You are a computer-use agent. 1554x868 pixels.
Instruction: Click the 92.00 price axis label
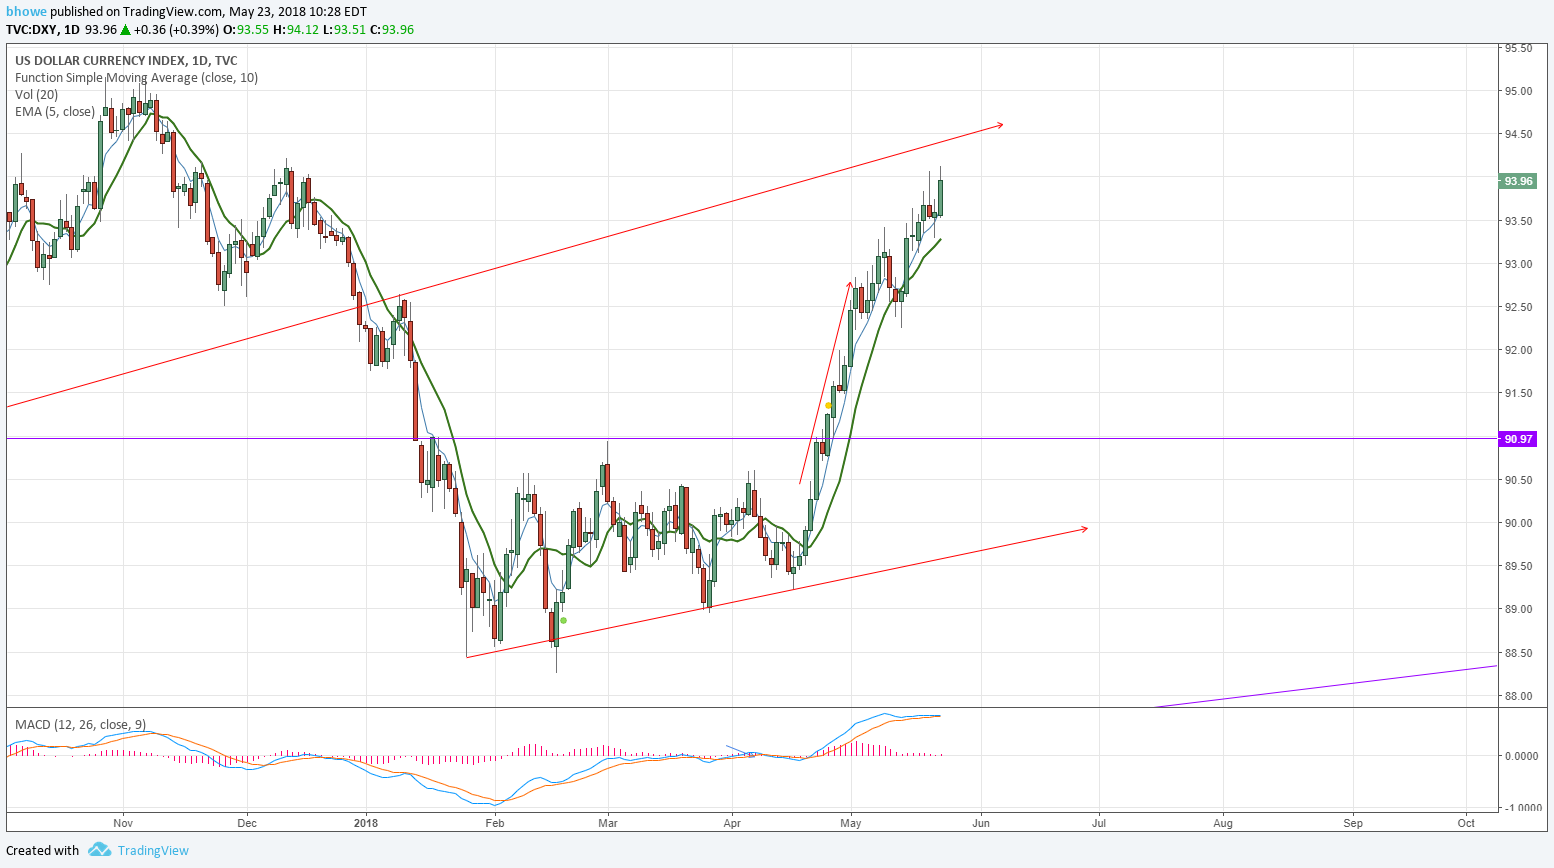point(1518,350)
